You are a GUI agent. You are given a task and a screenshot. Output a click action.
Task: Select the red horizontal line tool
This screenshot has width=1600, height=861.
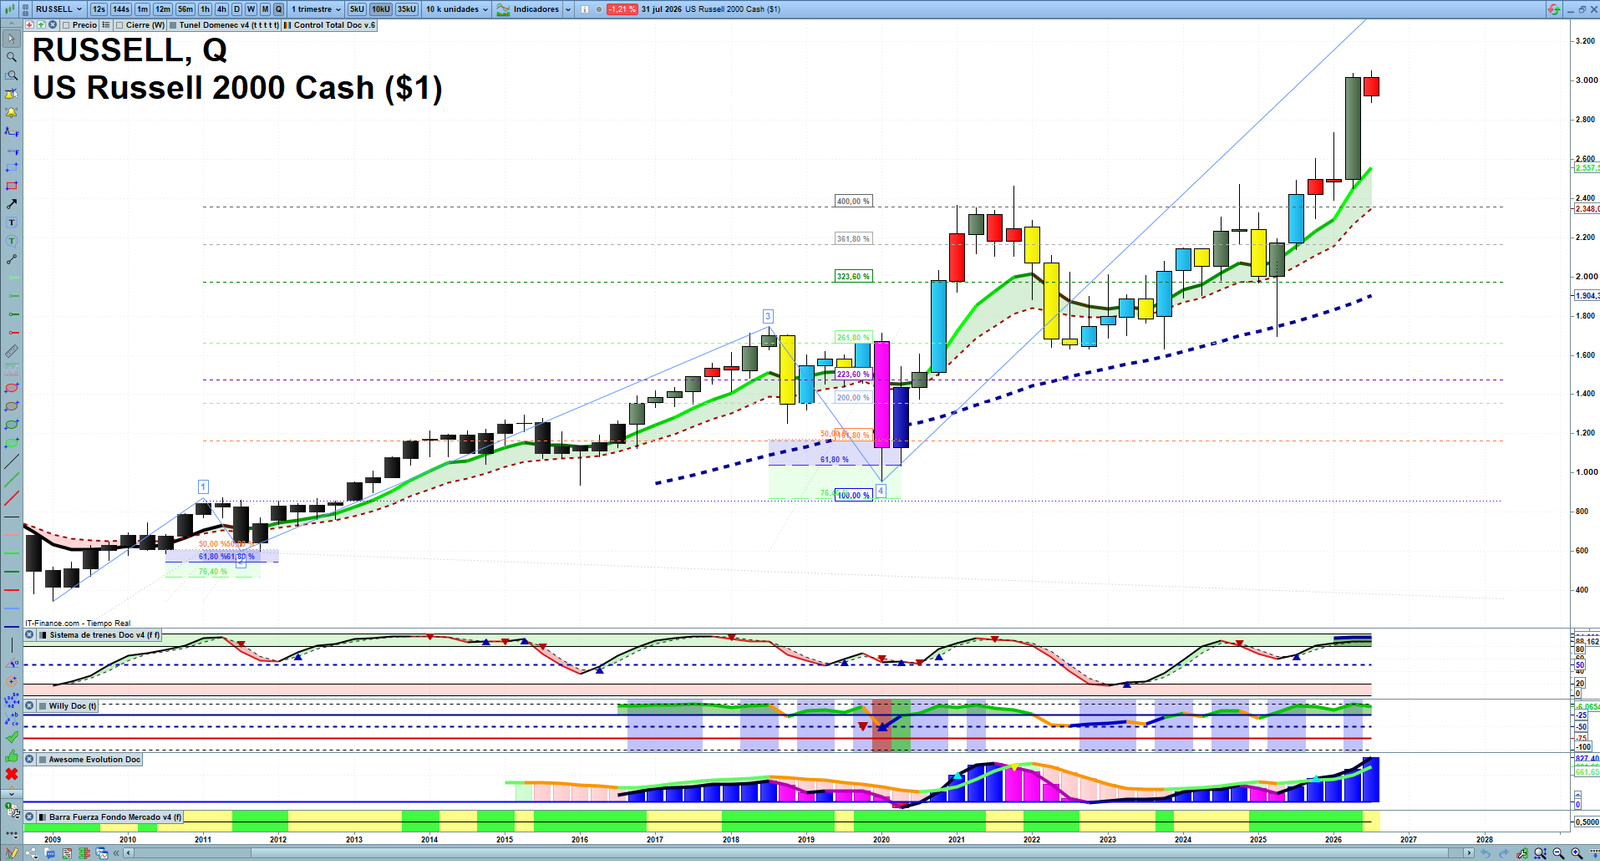tap(12, 590)
